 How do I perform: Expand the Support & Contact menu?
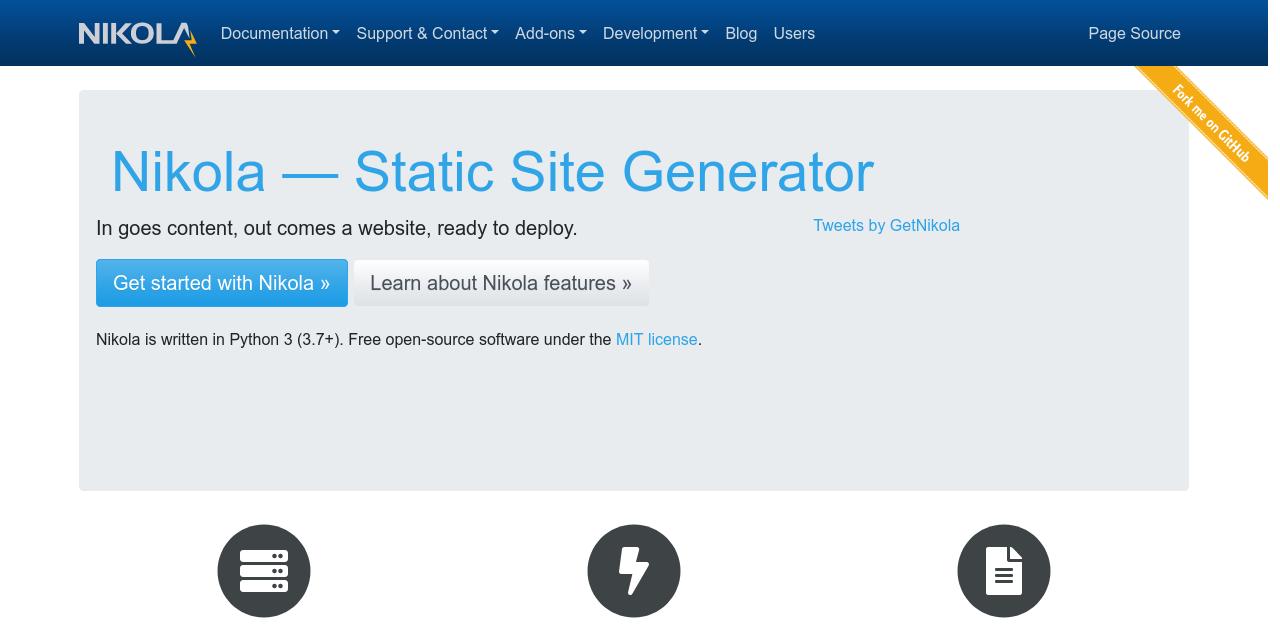coord(427,33)
